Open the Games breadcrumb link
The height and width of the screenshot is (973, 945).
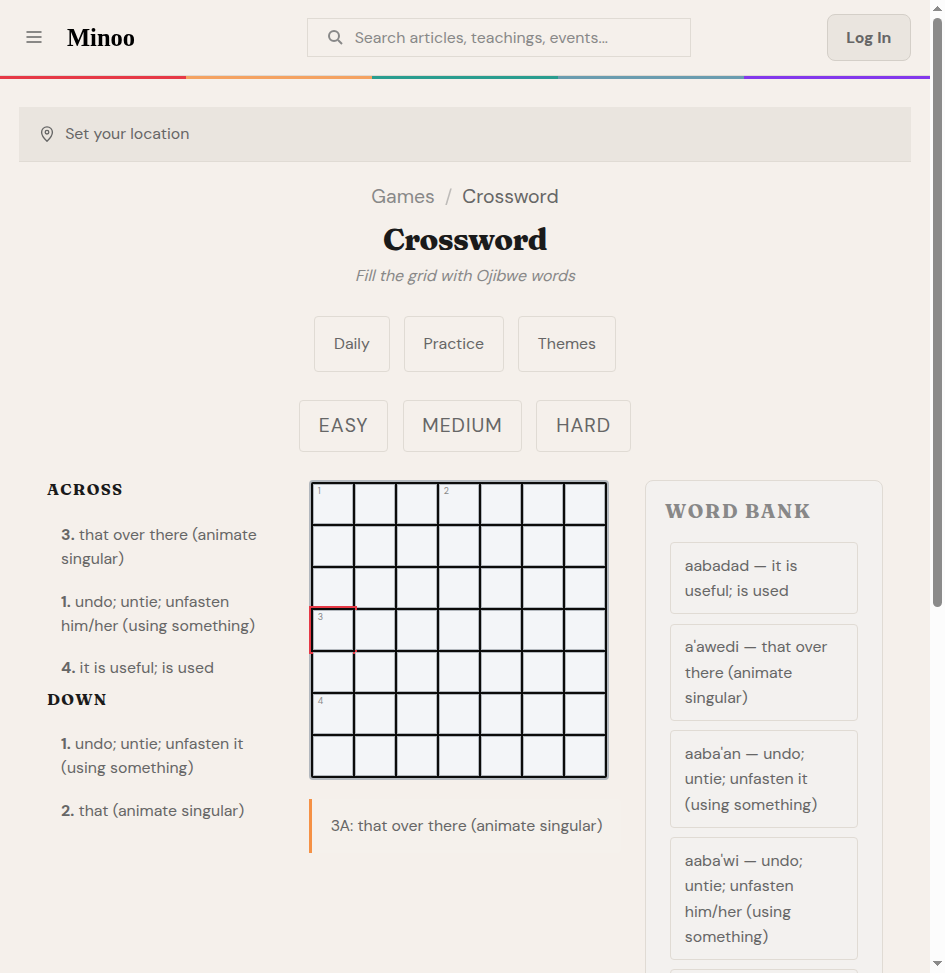click(403, 196)
